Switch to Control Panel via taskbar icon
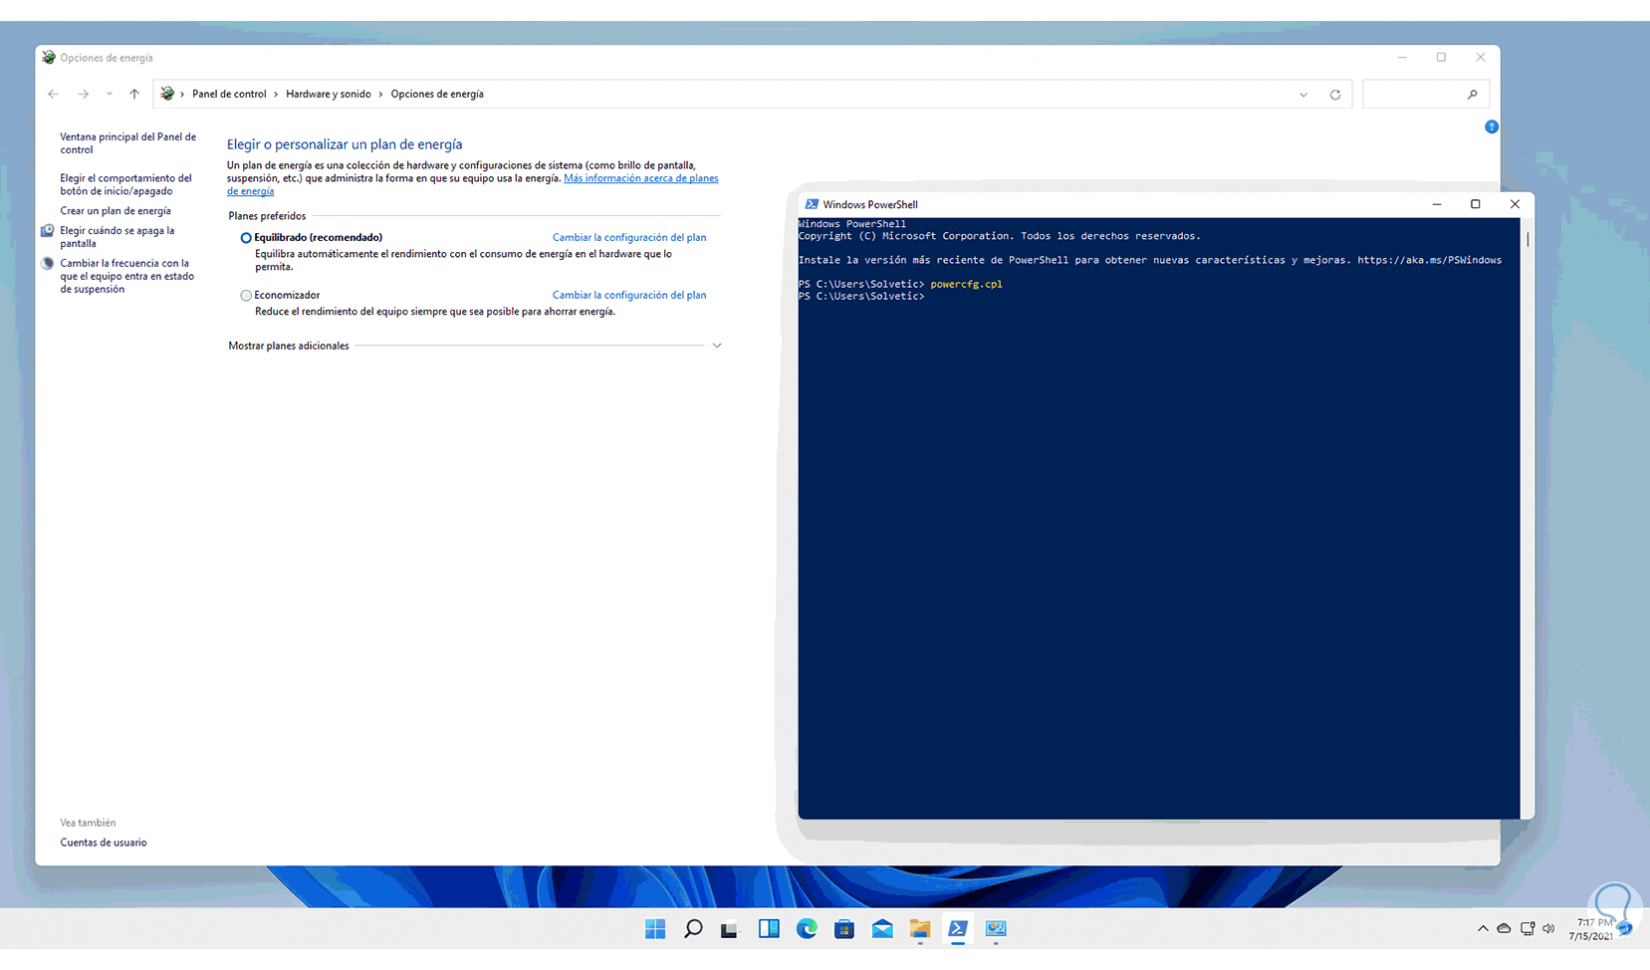The image size is (1650, 970). pos(995,929)
